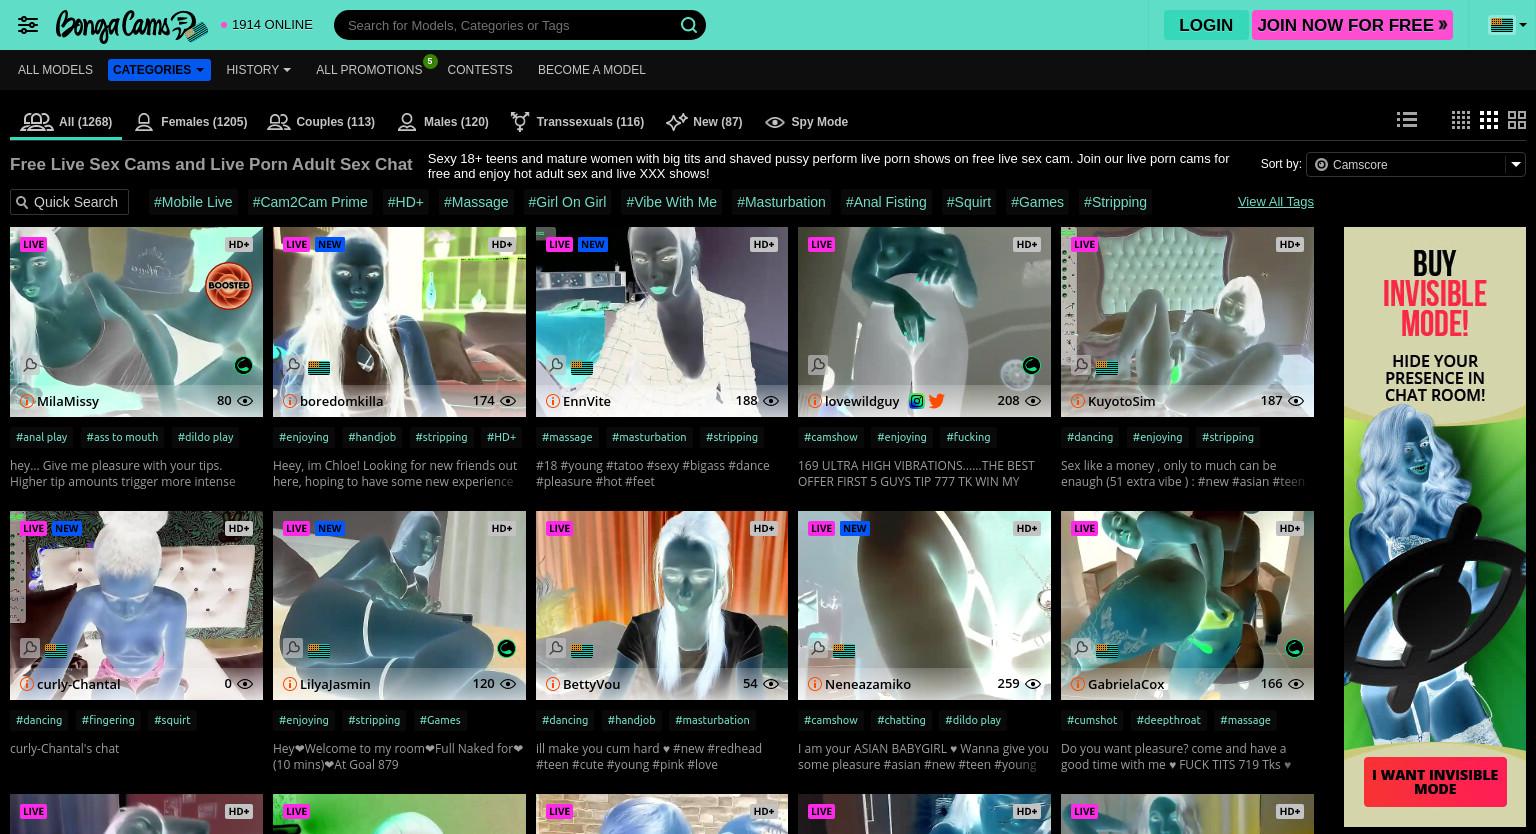The image size is (1536, 834).
Task: Click the viewers eye icon for Neneazamiko
Action: 1033,684
